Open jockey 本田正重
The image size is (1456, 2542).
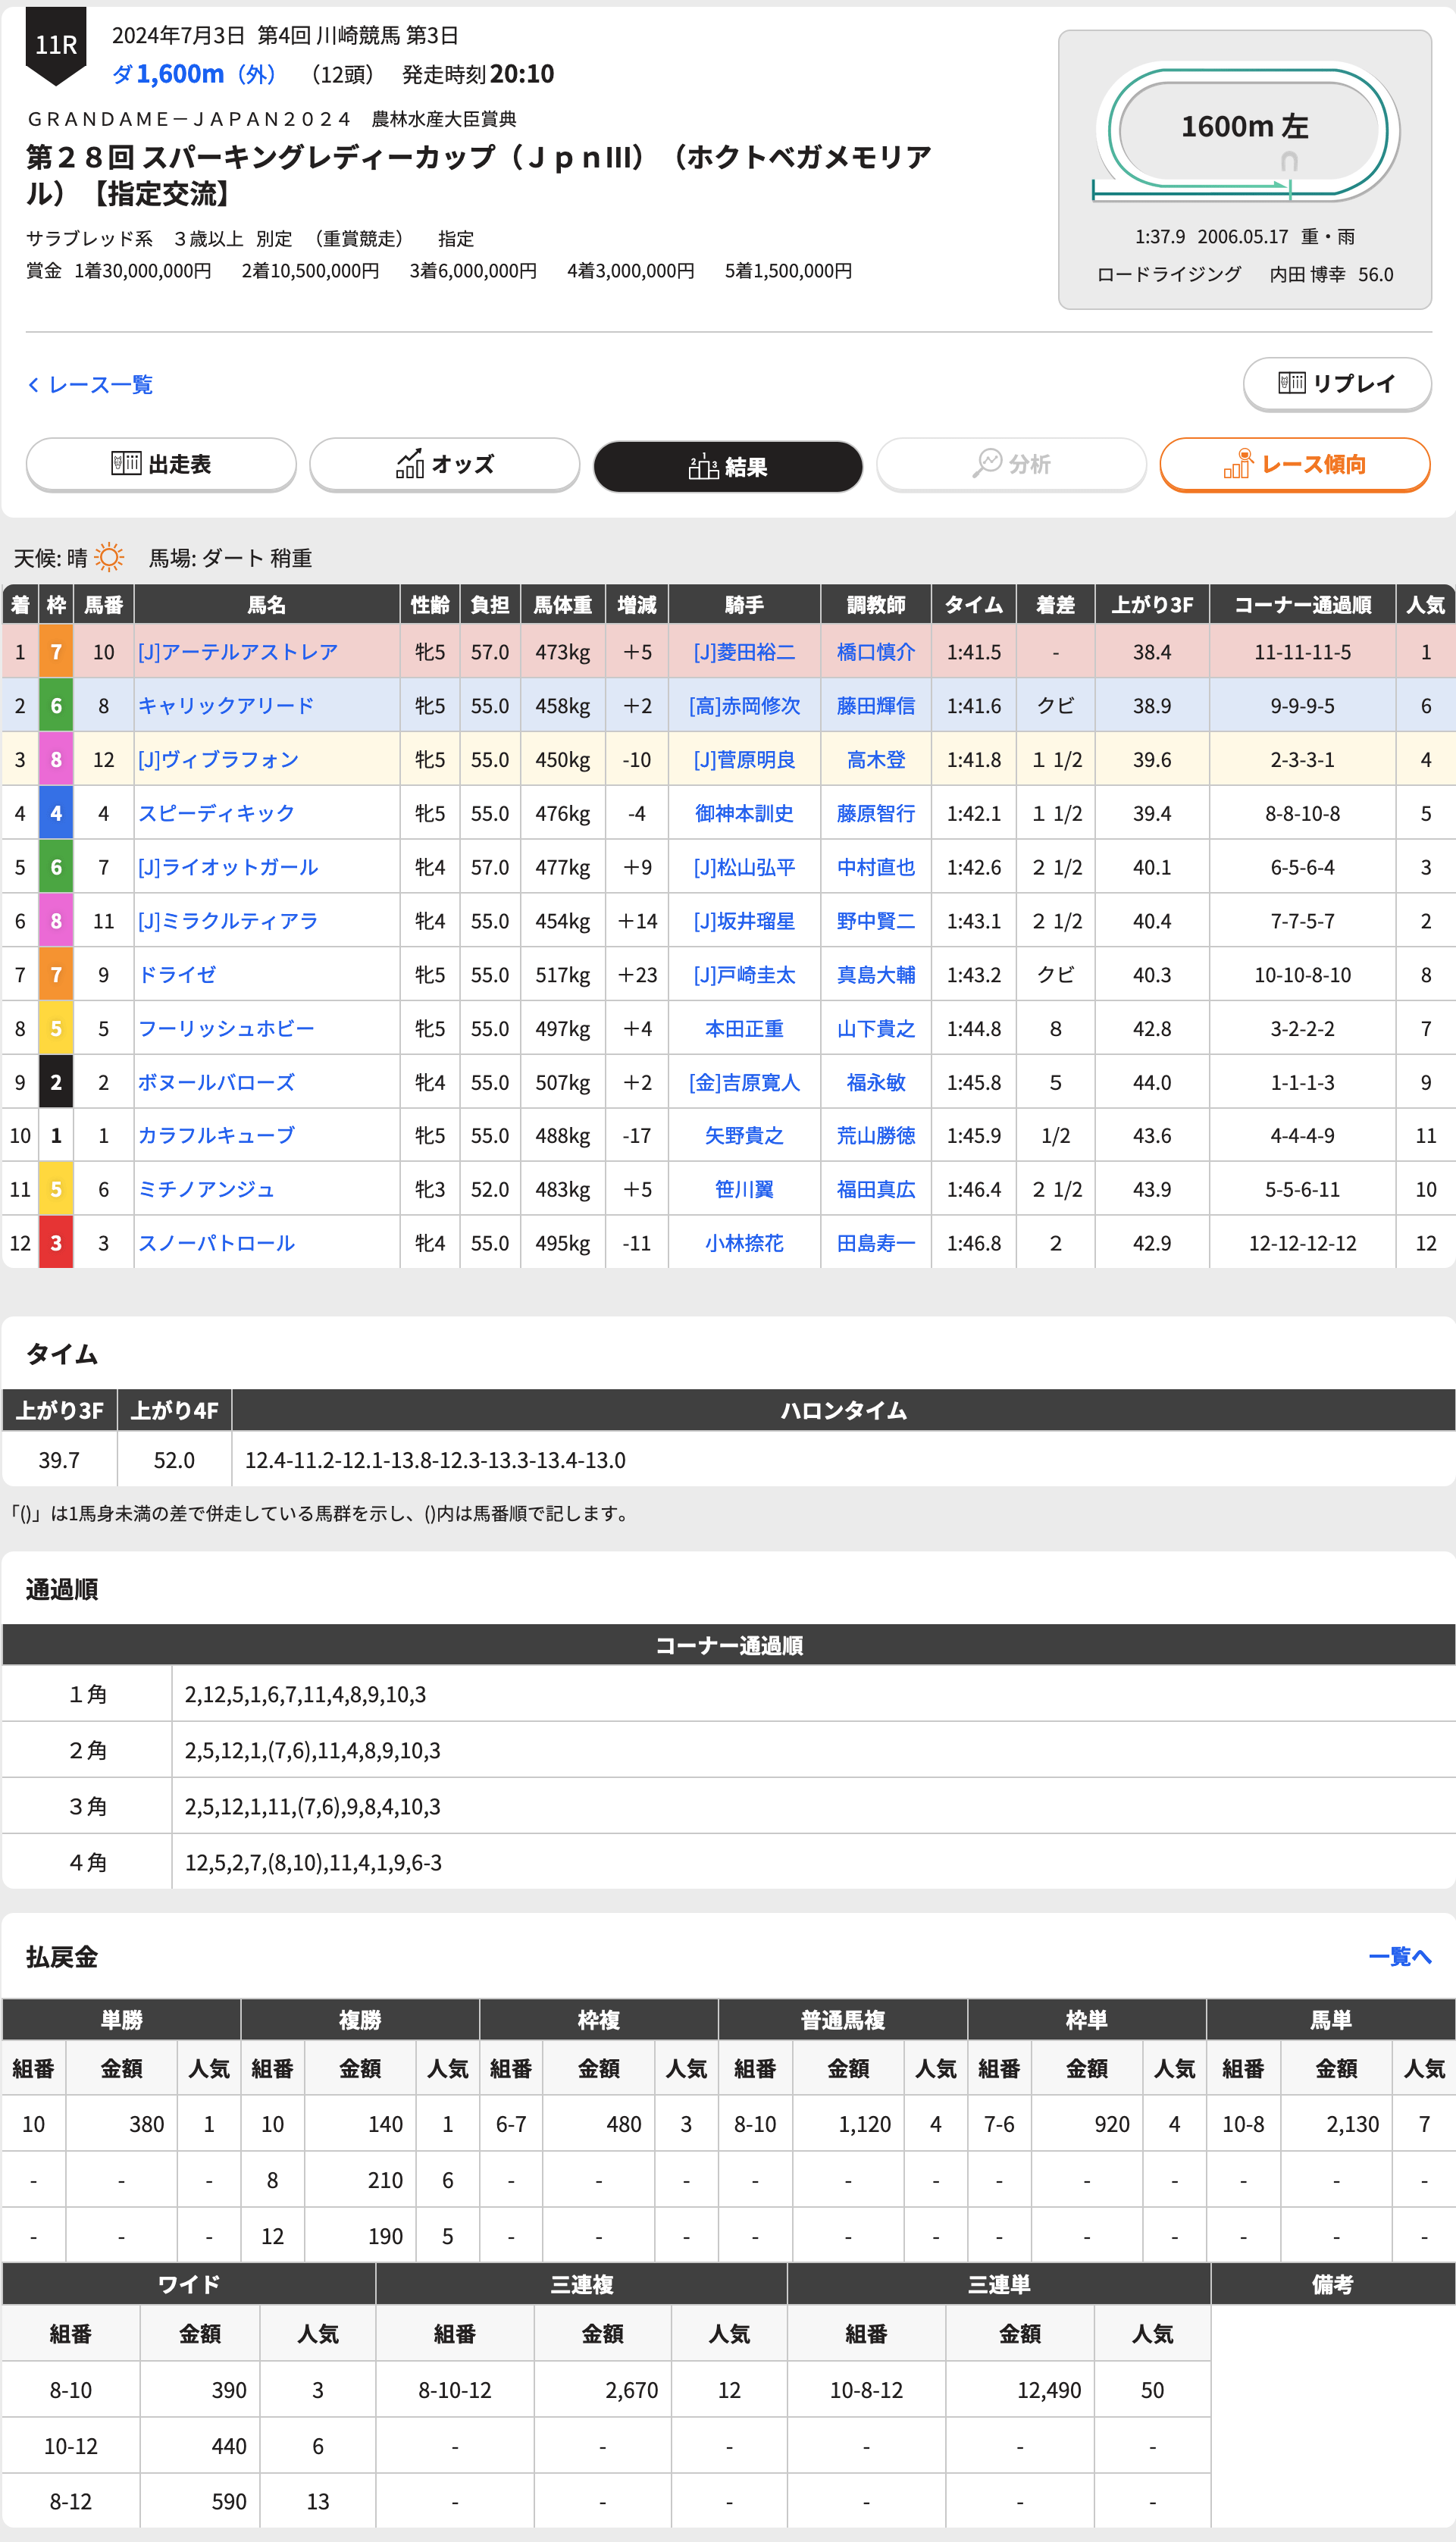click(x=744, y=1029)
